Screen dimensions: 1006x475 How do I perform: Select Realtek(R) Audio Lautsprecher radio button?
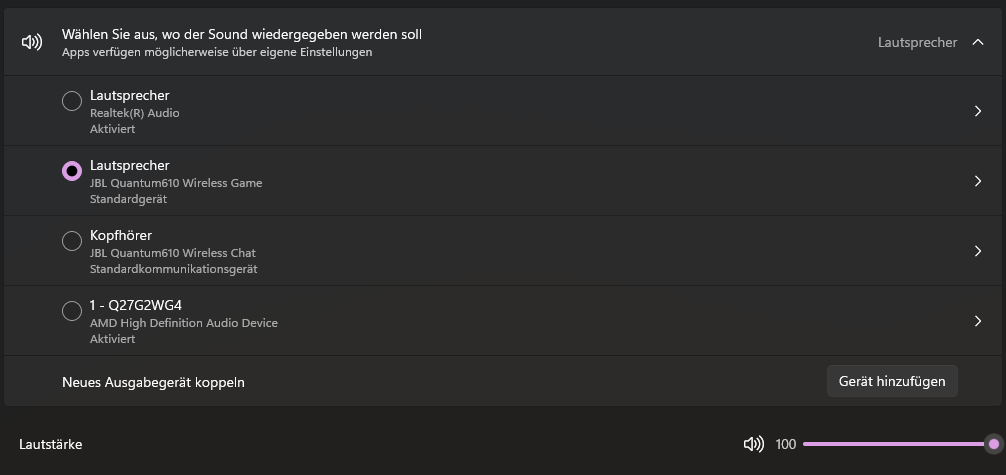pyautogui.click(x=72, y=101)
